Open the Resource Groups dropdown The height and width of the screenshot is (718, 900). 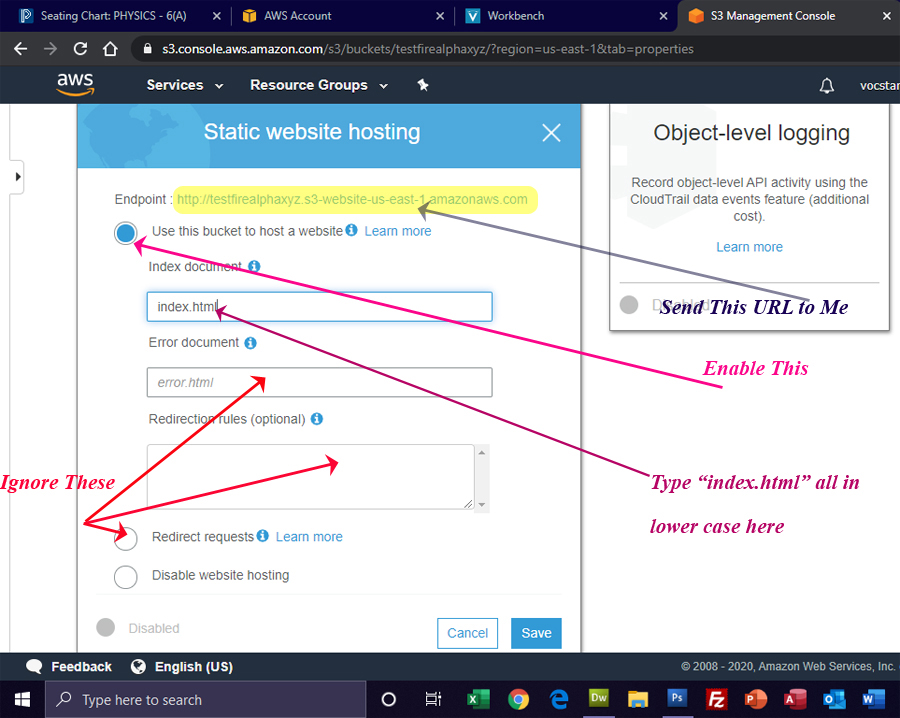319,85
